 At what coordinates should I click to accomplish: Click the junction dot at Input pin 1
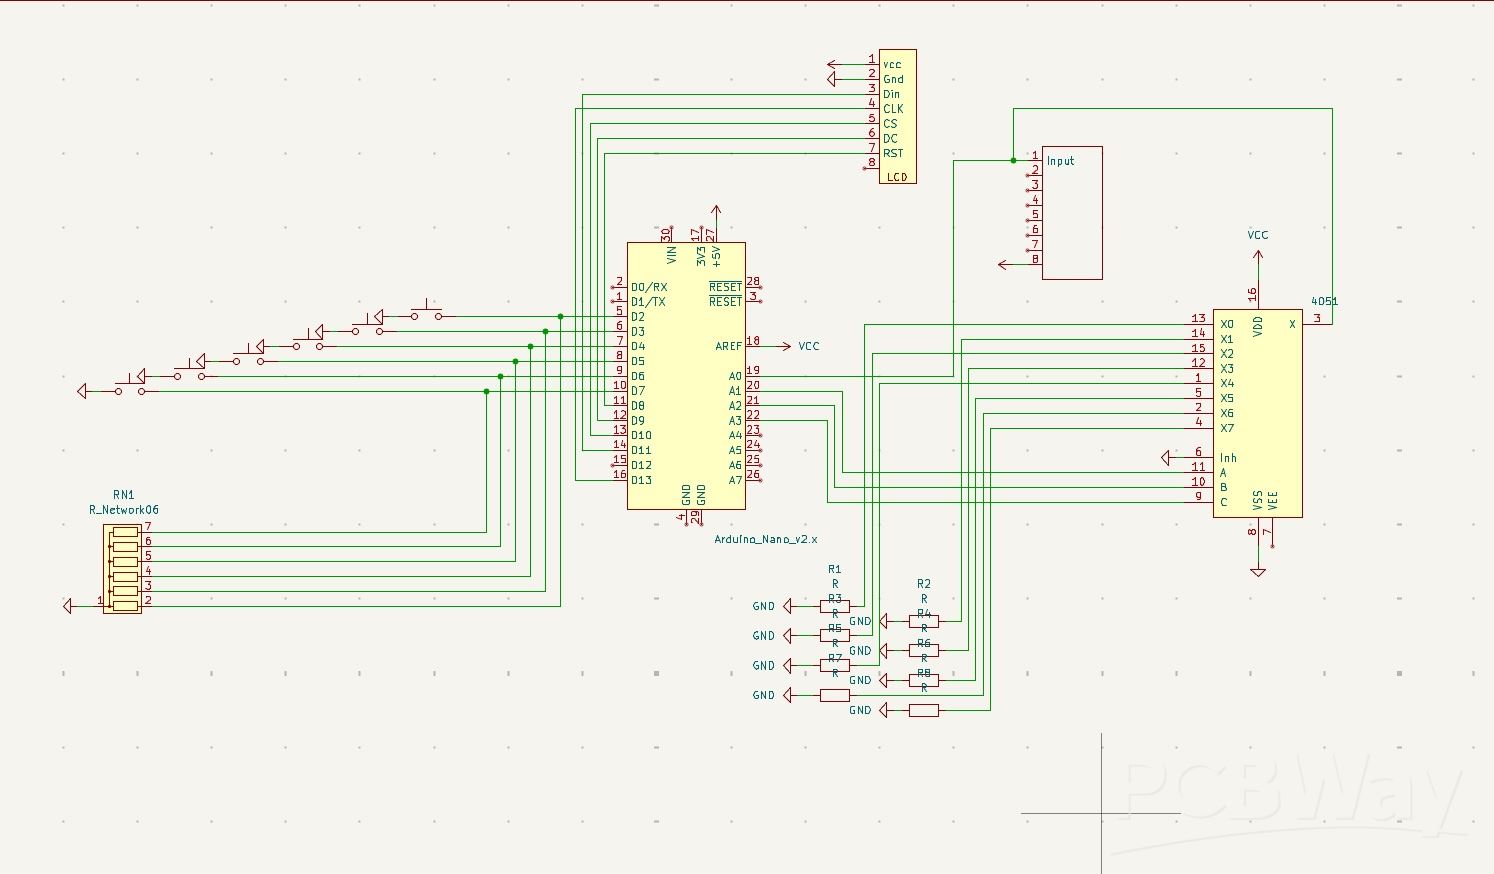point(1013,160)
